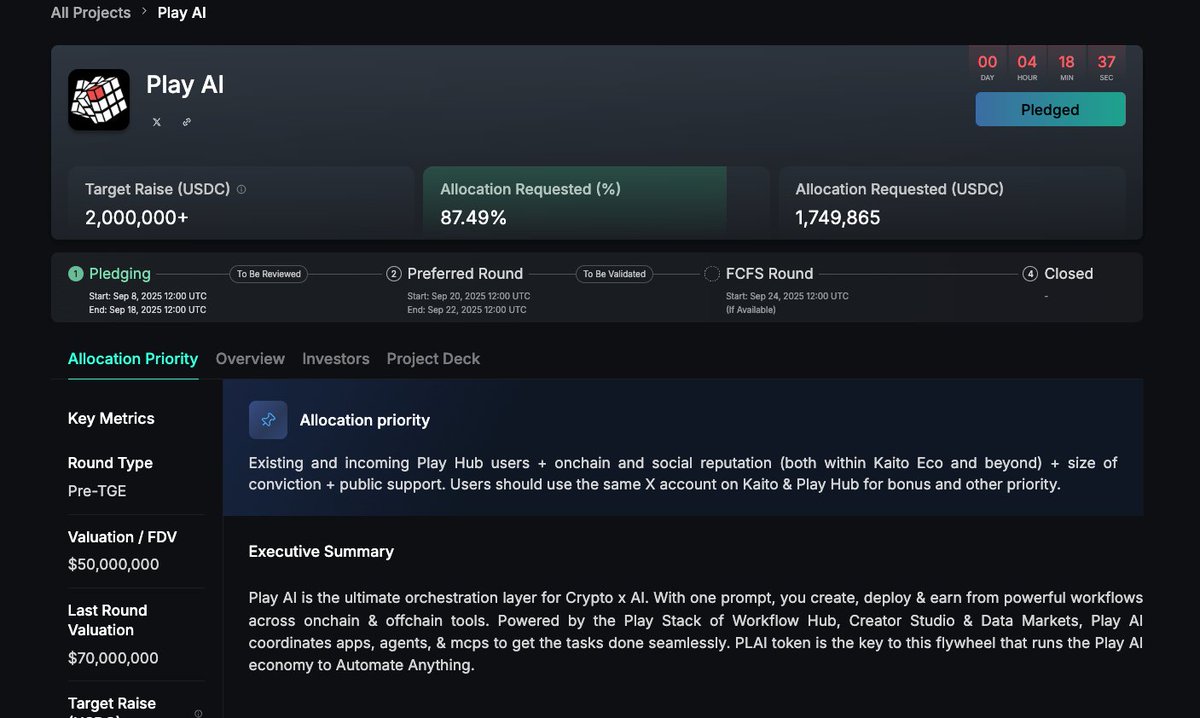
Task: Click the Pledged button
Action: [1050, 109]
